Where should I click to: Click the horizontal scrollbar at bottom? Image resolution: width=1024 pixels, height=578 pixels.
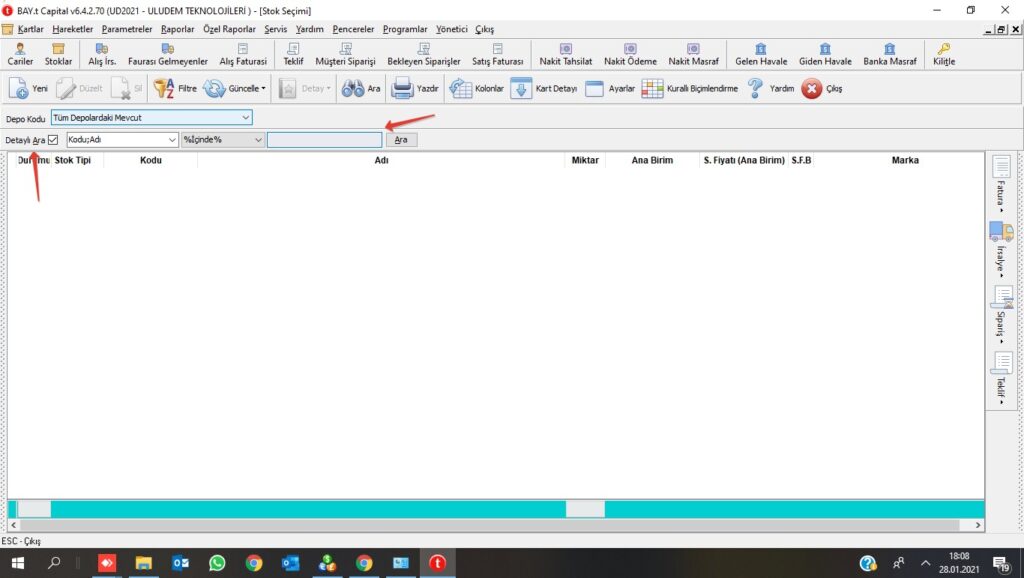pos(500,525)
